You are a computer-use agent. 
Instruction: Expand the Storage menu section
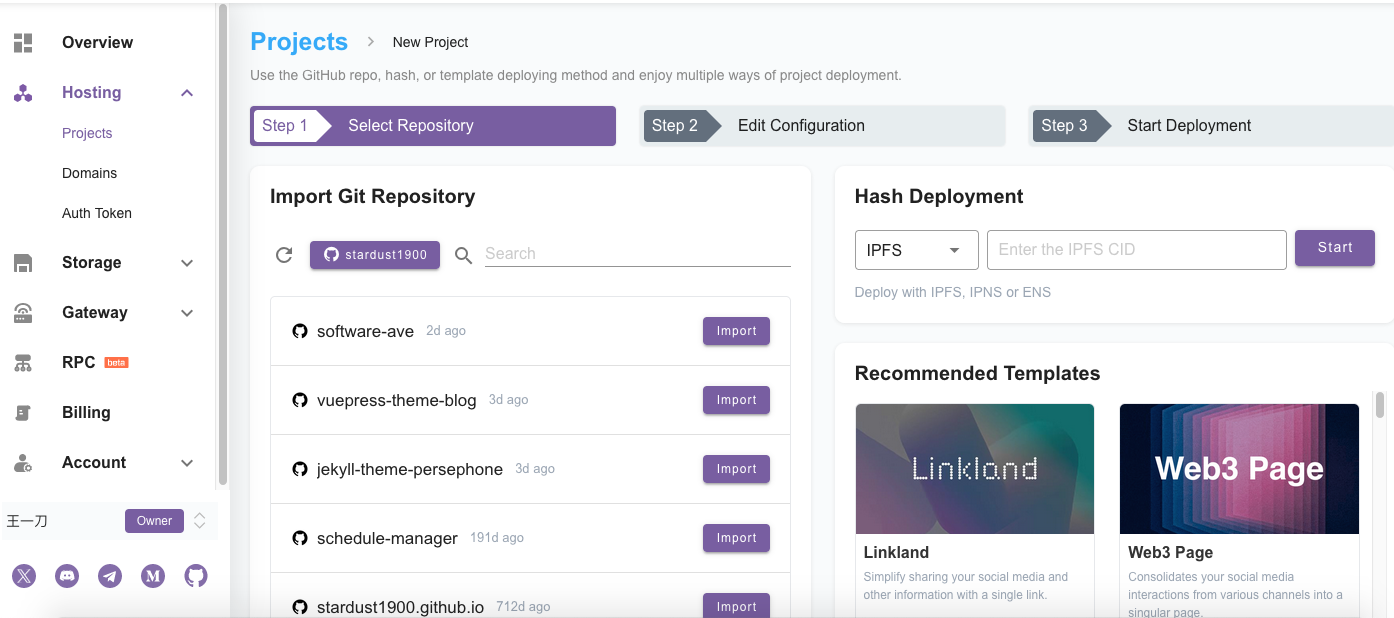(x=186, y=263)
